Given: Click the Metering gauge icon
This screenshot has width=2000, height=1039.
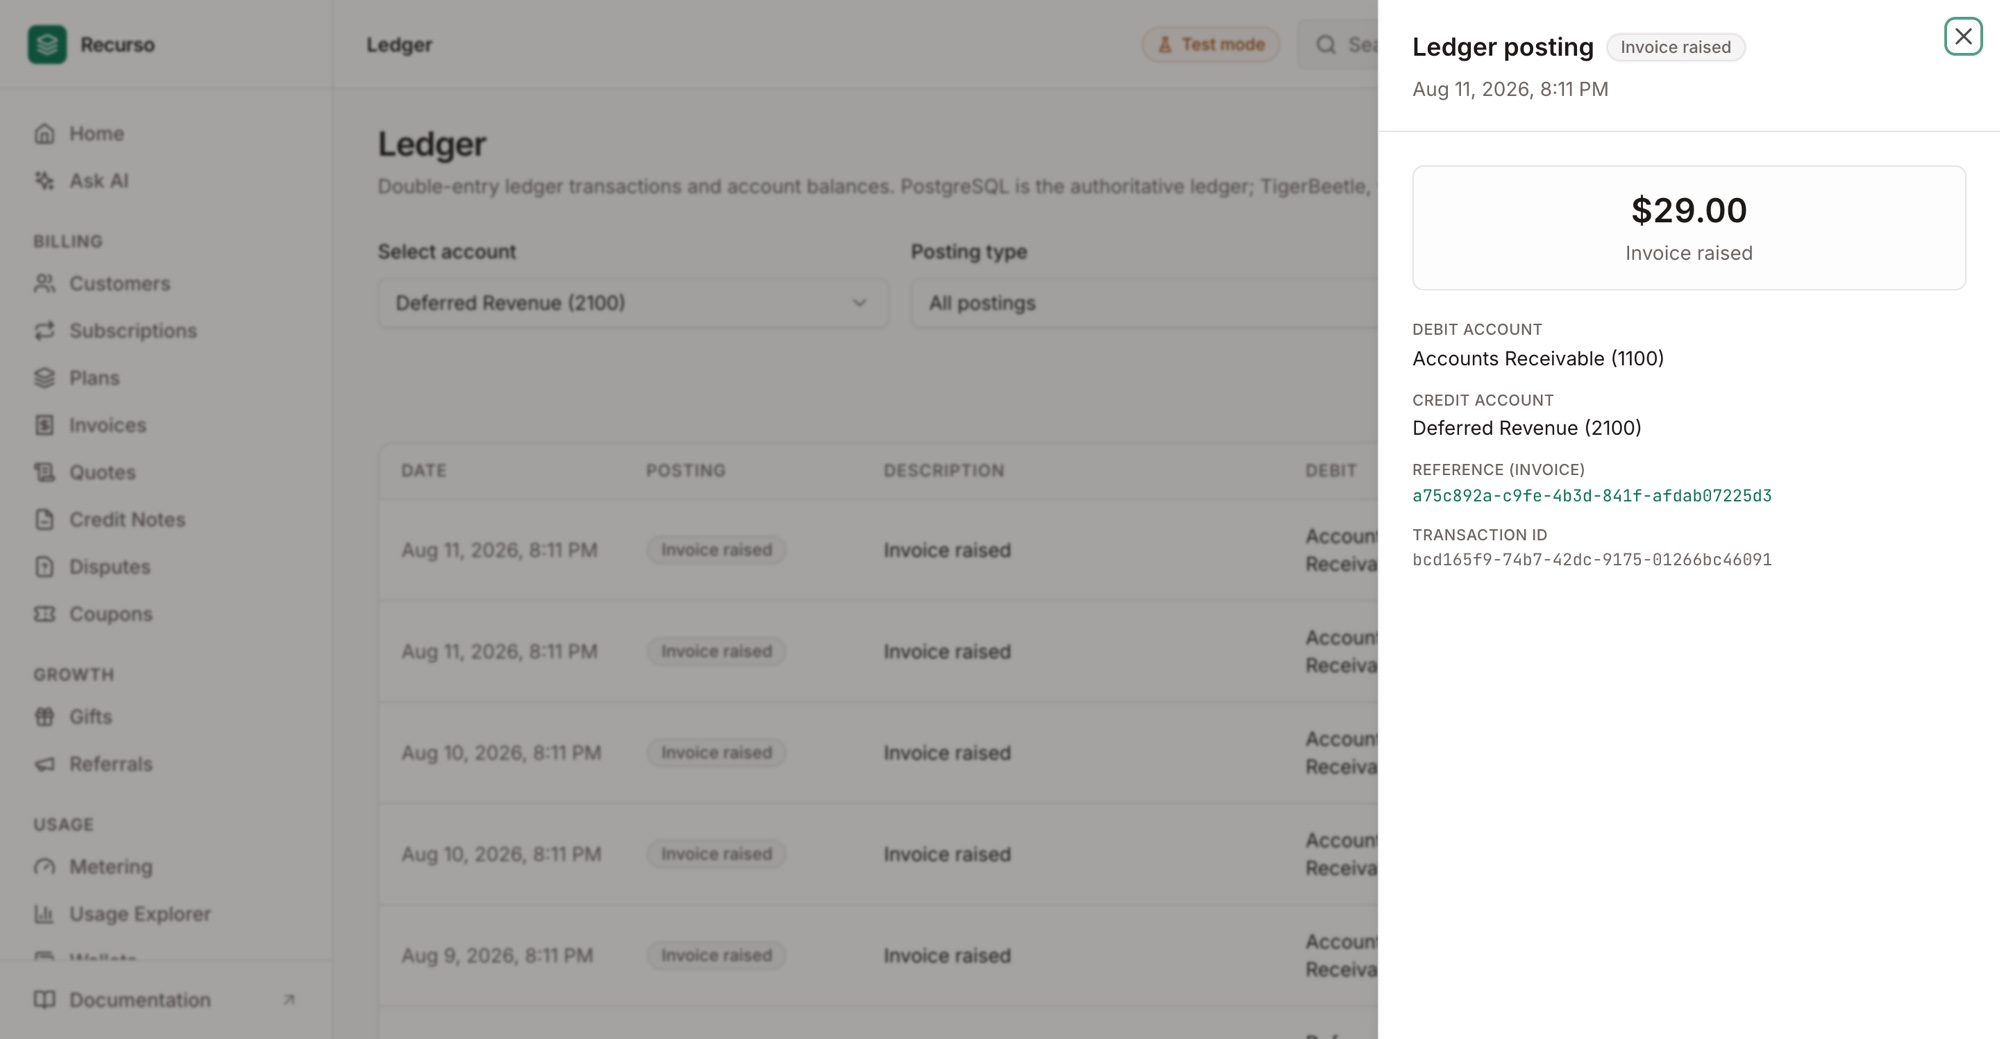Looking at the screenshot, I should point(45,867).
